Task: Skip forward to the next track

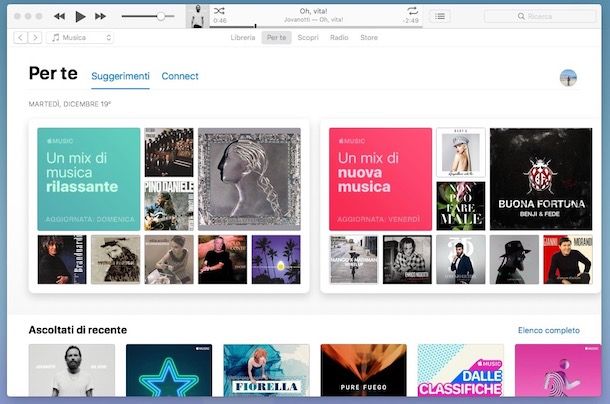Action: coord(100,16)
